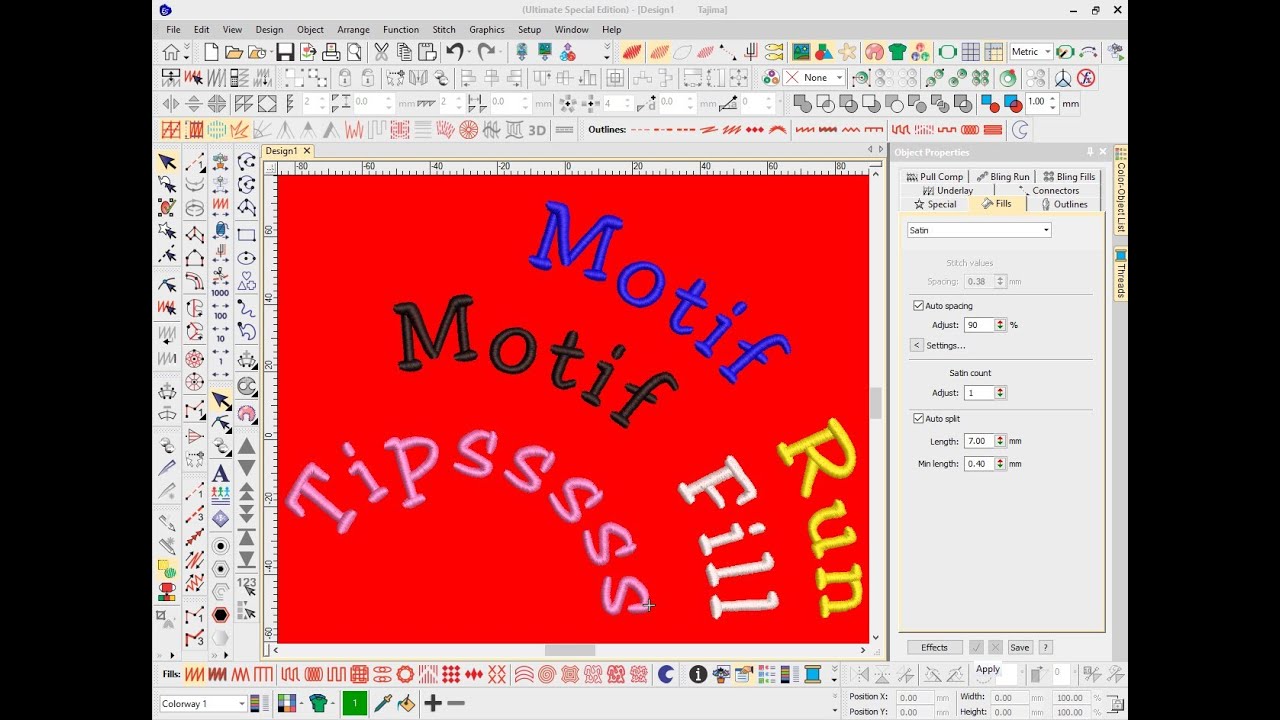Open the Stitch menu
The image size is (1280, 720).
(x=444, y=30)
